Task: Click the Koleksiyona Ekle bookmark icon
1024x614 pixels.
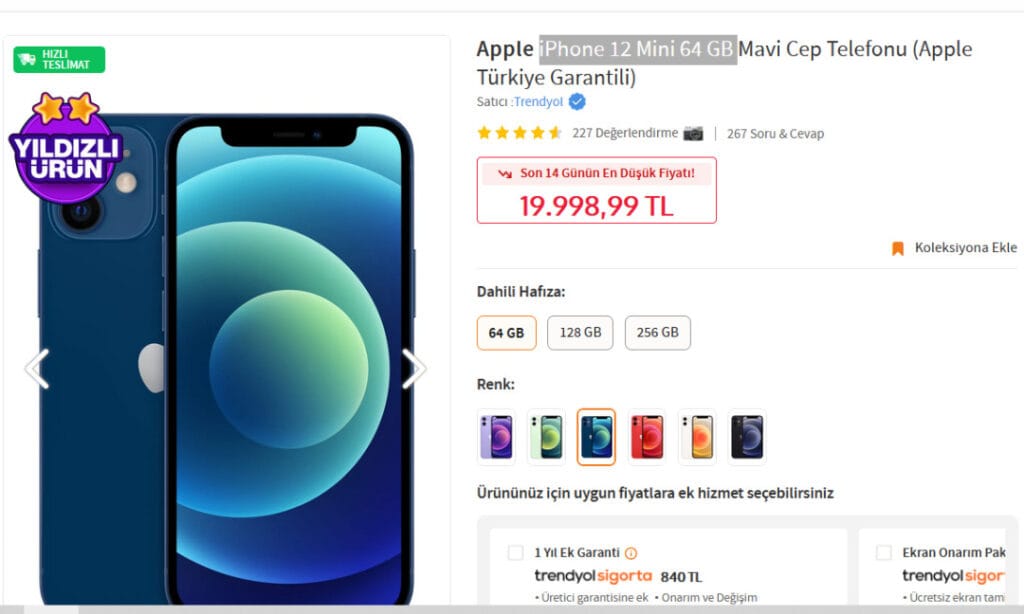Action: 898,248
